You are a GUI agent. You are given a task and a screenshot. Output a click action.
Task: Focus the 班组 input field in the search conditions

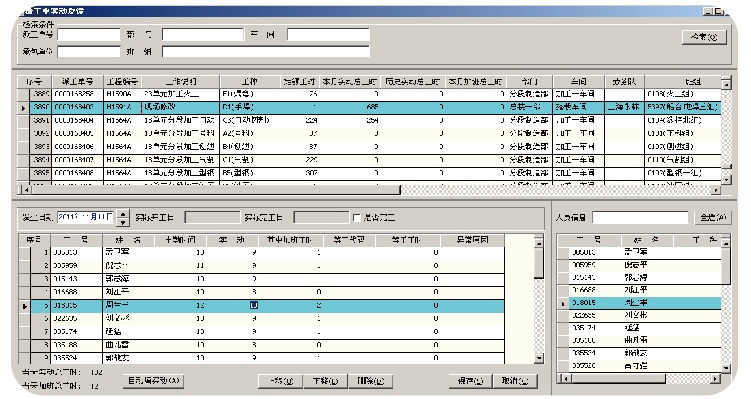point(265,52)
